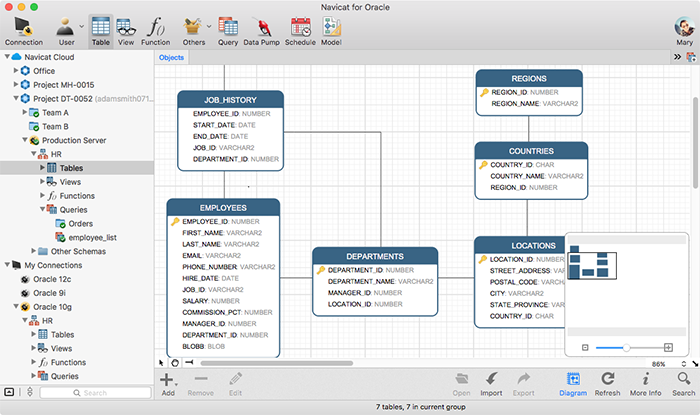700x415 pixels.
Task: Click the vertical scrollbar of diagram
Action: (x=696, y=143)
